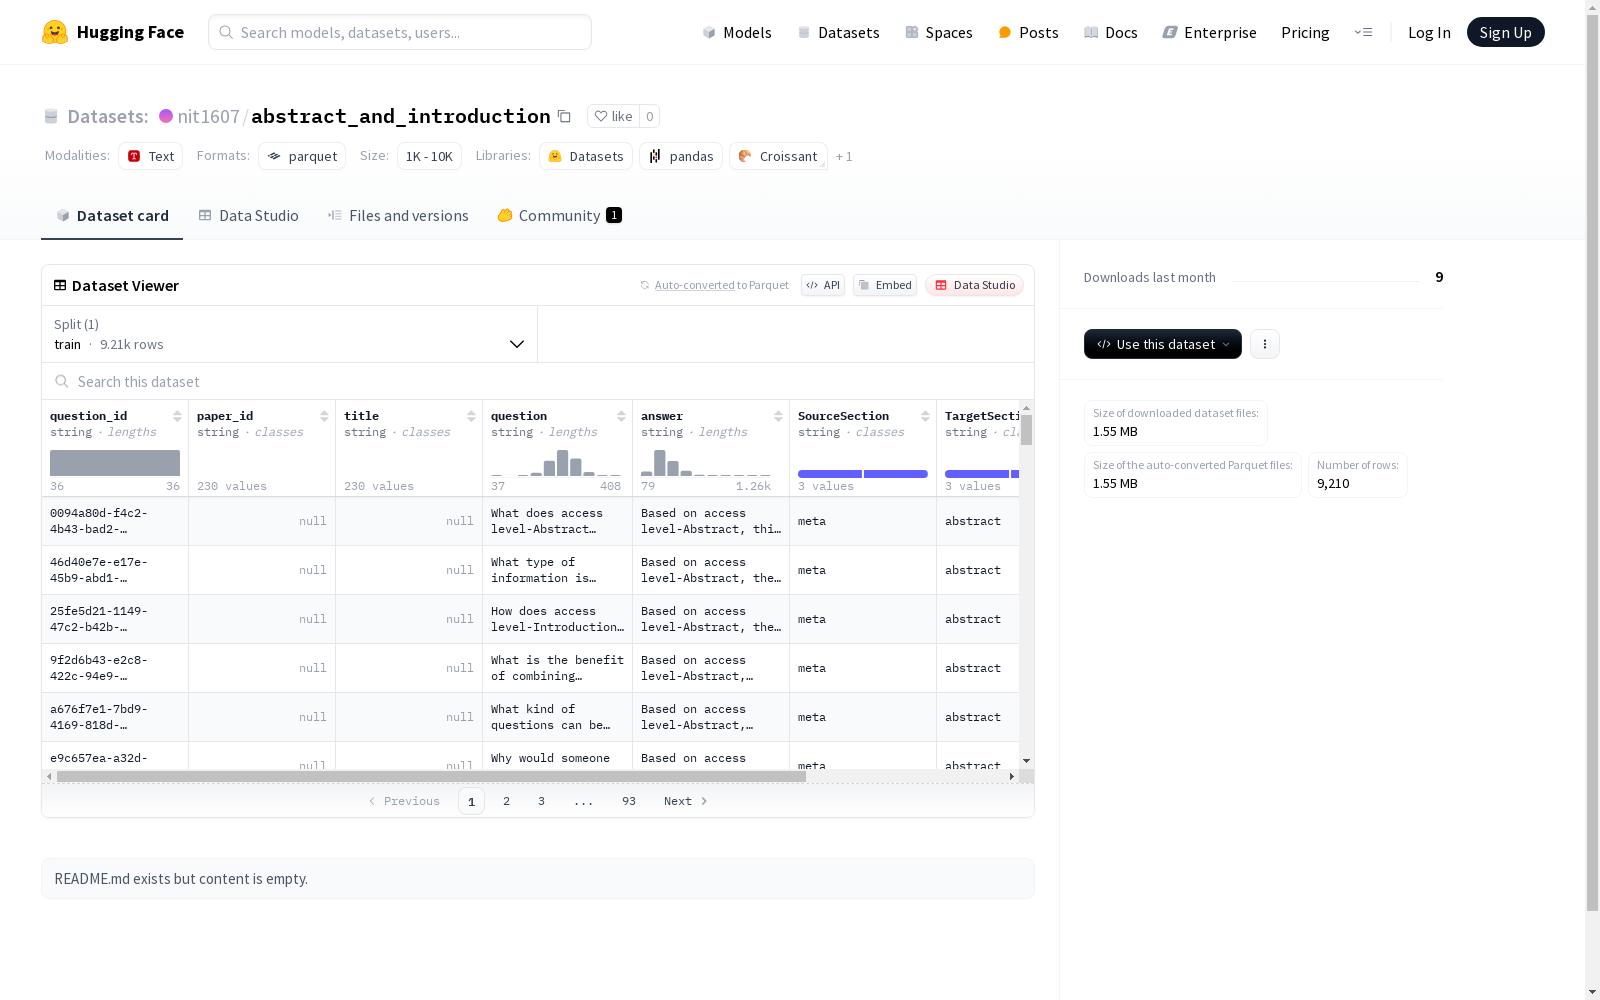1600x1000 pixels.
Task: Click the SourceSection class distribution bar
Action: pos(863,474)
